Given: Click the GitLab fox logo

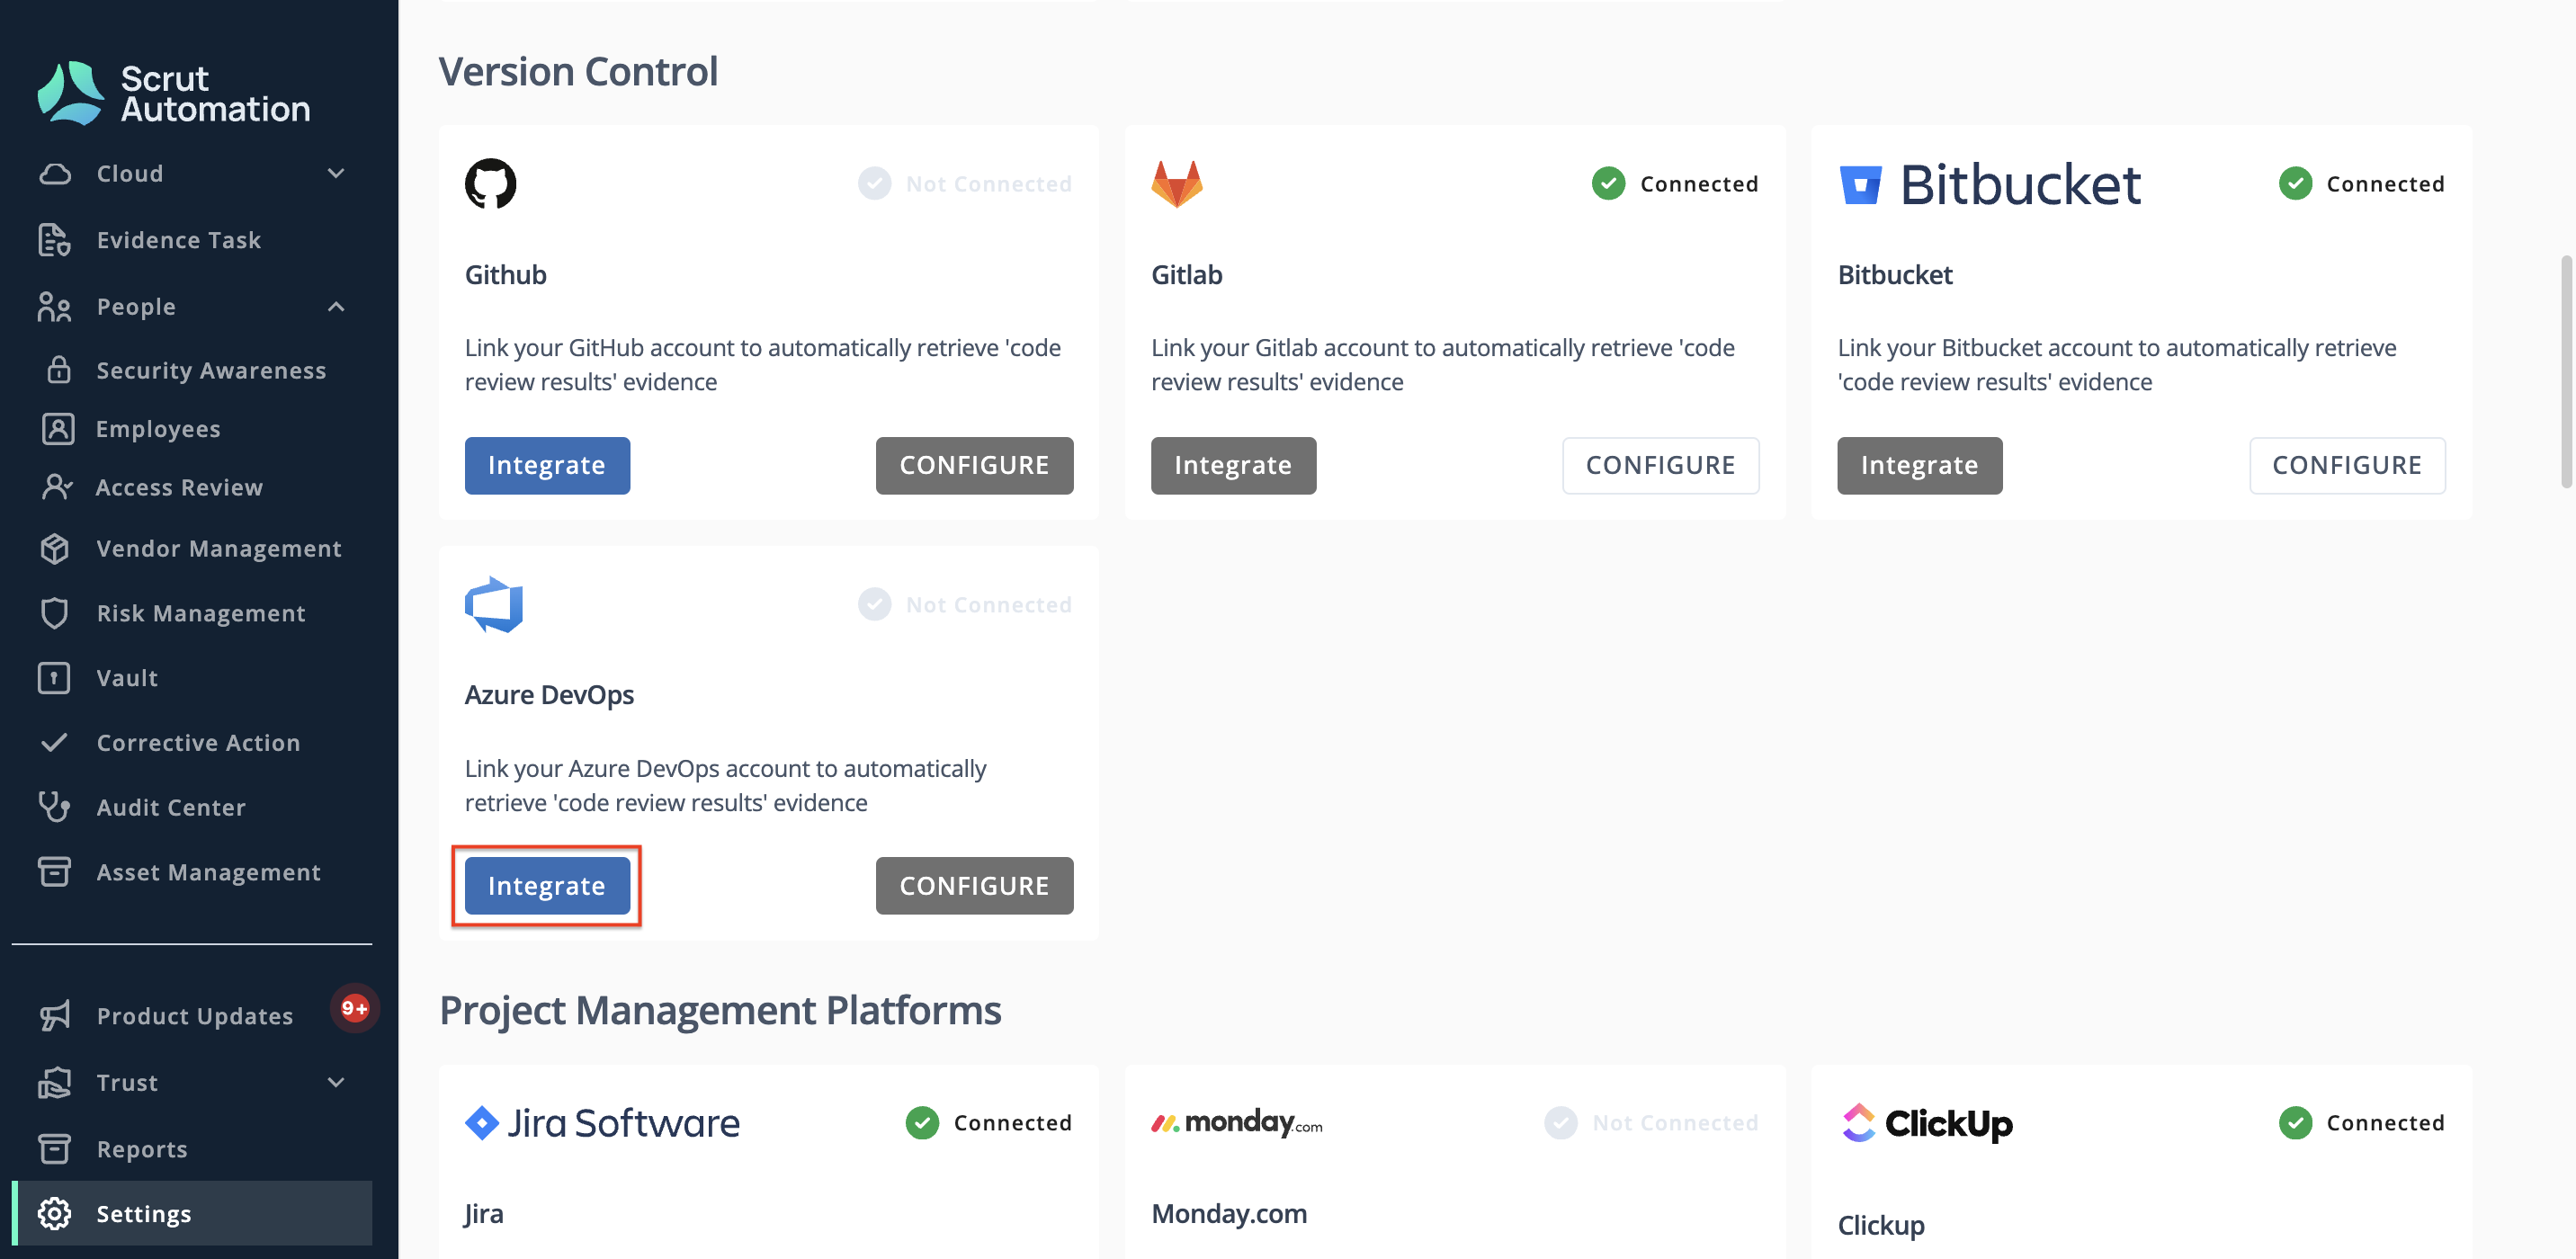Looking at the screenshot, I should pos(1177,184).
